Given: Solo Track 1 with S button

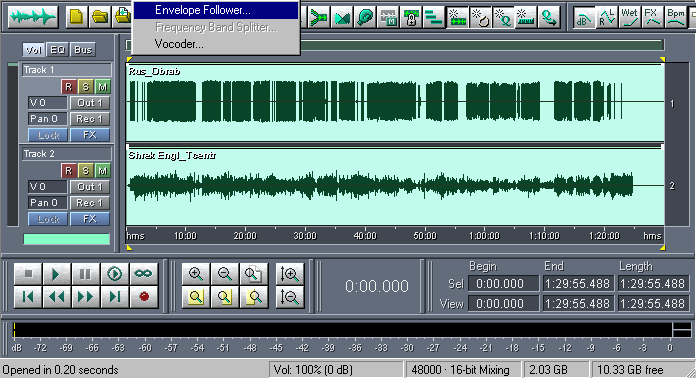Looking at the screenshot, I should [x=86, y=87].
